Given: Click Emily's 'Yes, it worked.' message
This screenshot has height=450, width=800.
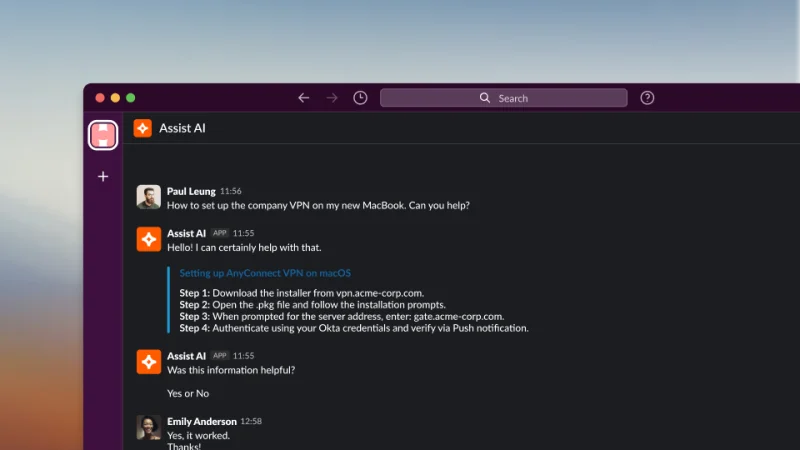Looking at the screenshot, I should click(198, 436).
